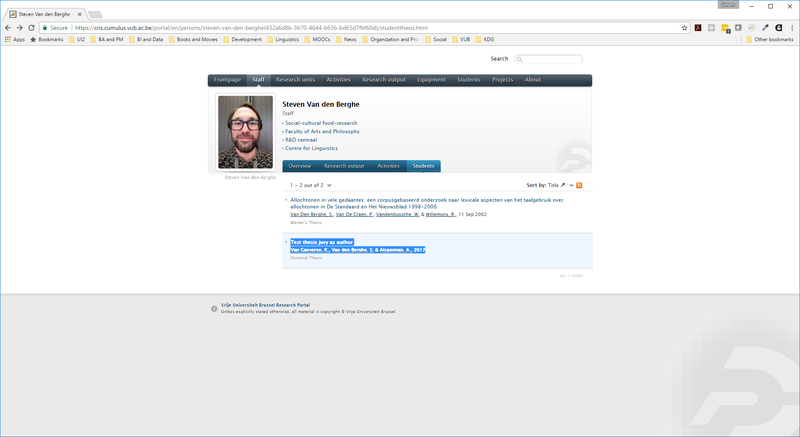Open the News bookmarks folder
The image size is (800, 437).
click(346, 39)
